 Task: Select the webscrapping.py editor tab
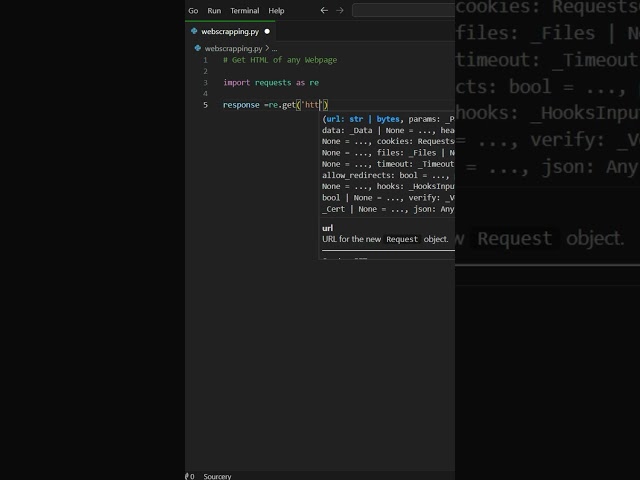pos(230,31)
